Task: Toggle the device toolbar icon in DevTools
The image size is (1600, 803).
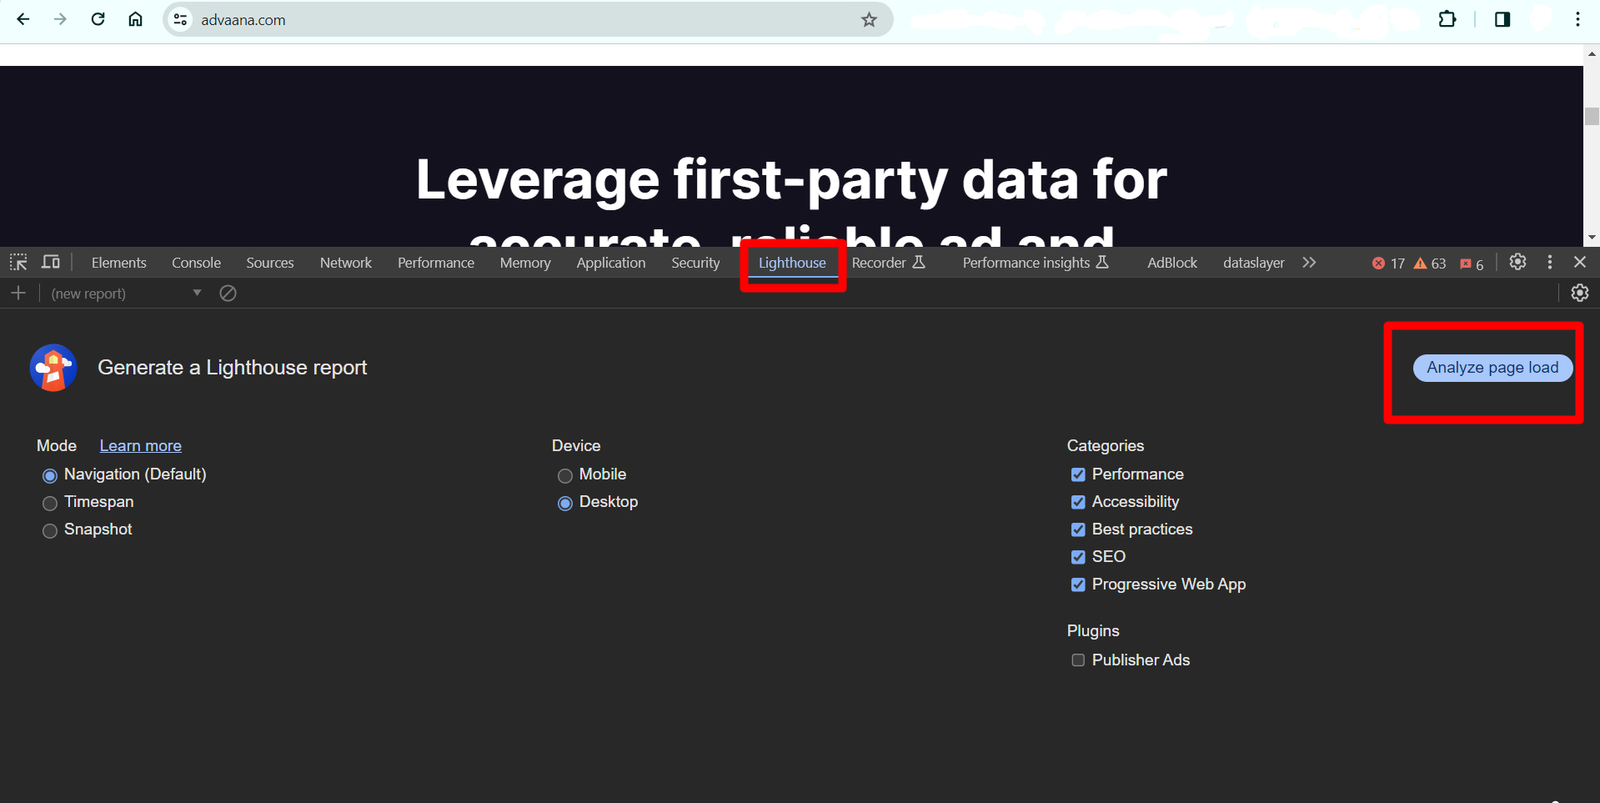Action: 51,262
